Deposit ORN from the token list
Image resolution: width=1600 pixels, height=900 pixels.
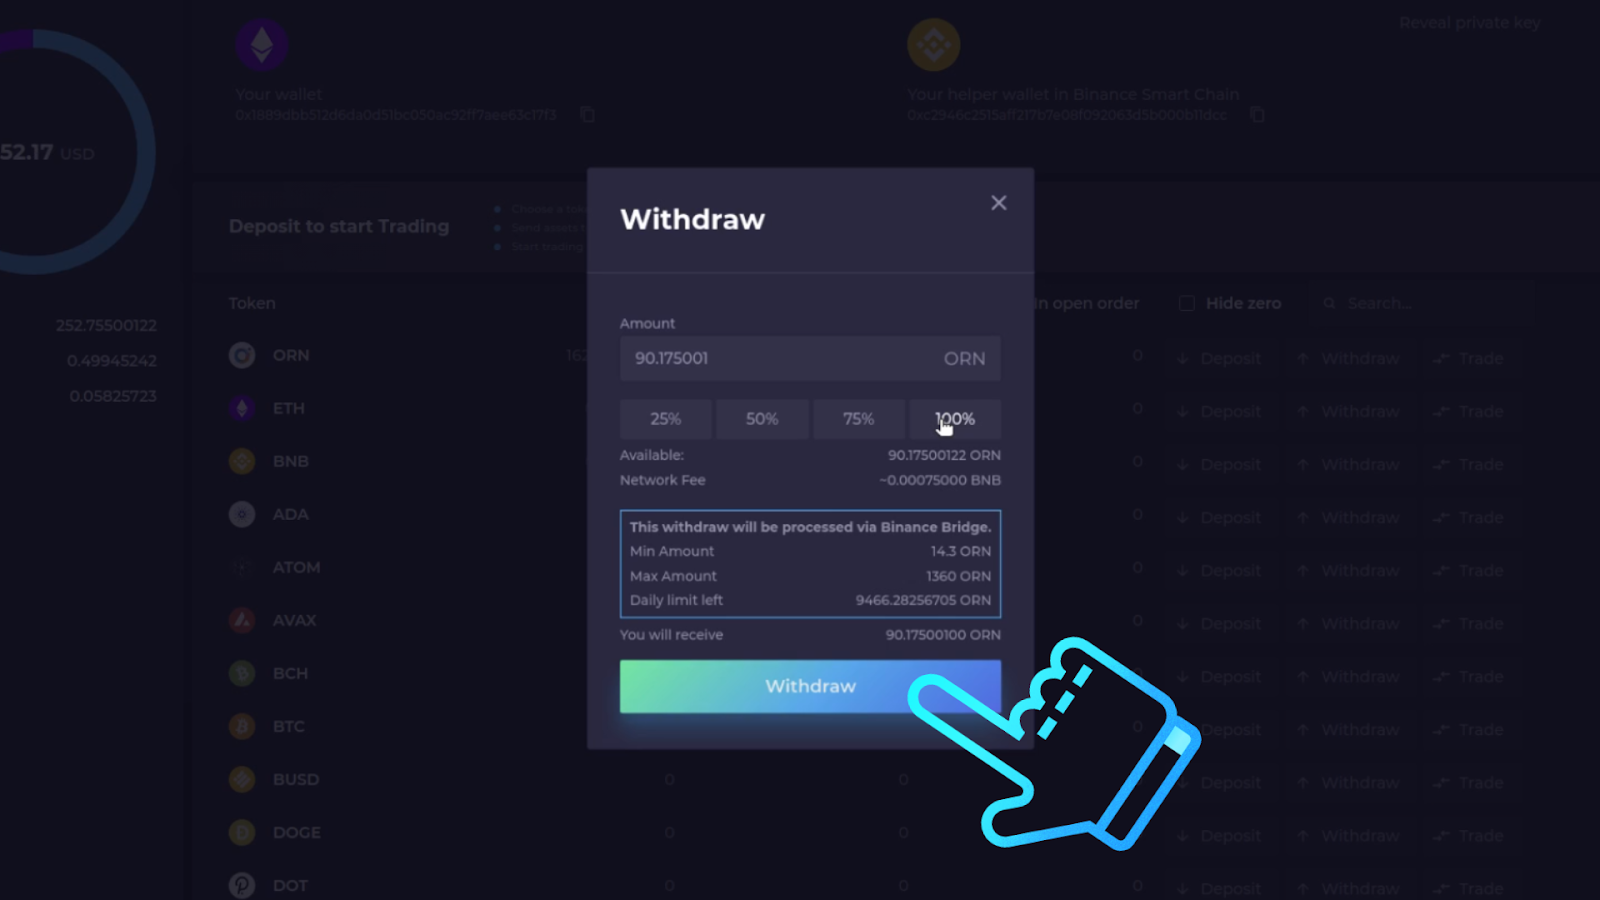(x=1220, y=358)
